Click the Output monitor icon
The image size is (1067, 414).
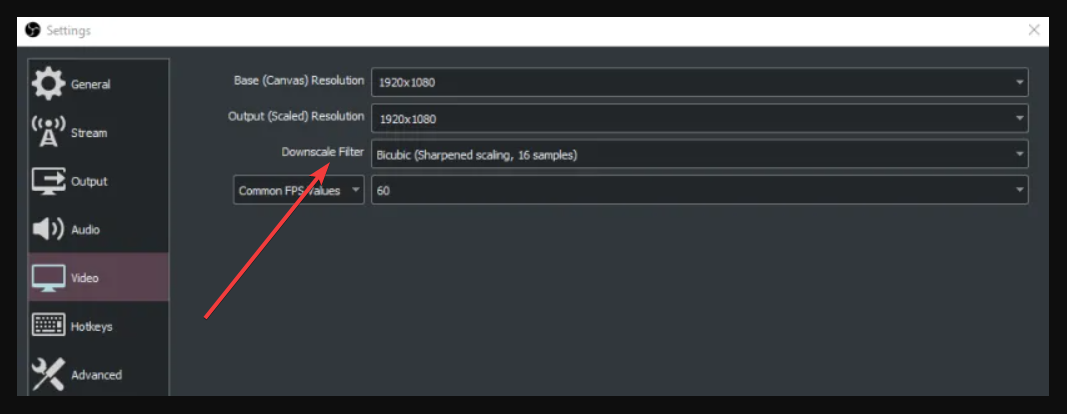(48, 181)
